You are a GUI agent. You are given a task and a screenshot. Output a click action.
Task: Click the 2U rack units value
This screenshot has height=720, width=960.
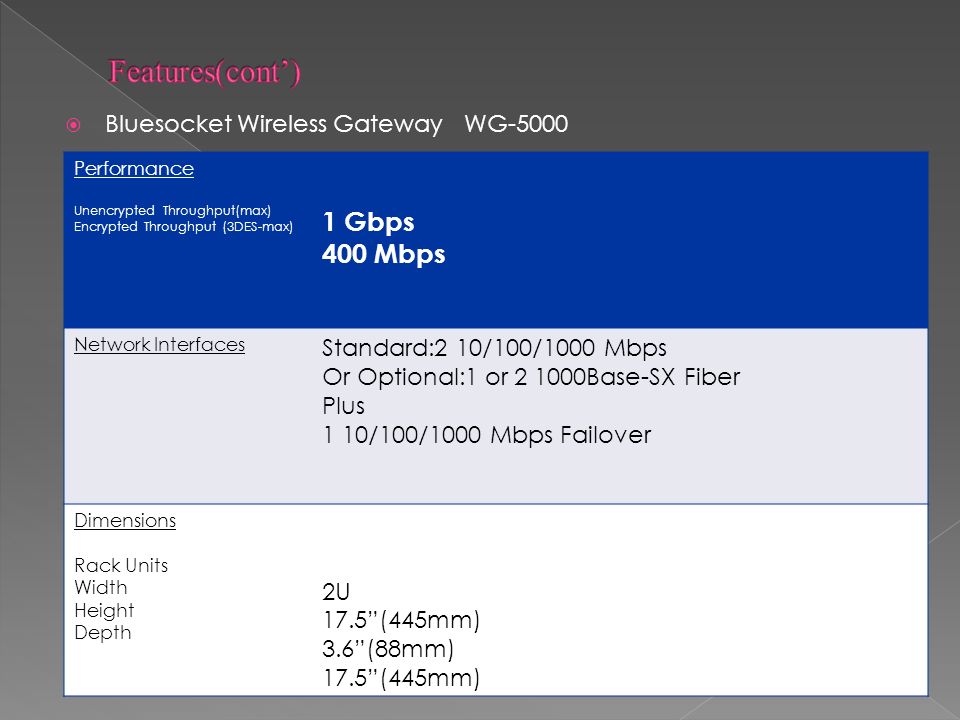coord(336,592)
